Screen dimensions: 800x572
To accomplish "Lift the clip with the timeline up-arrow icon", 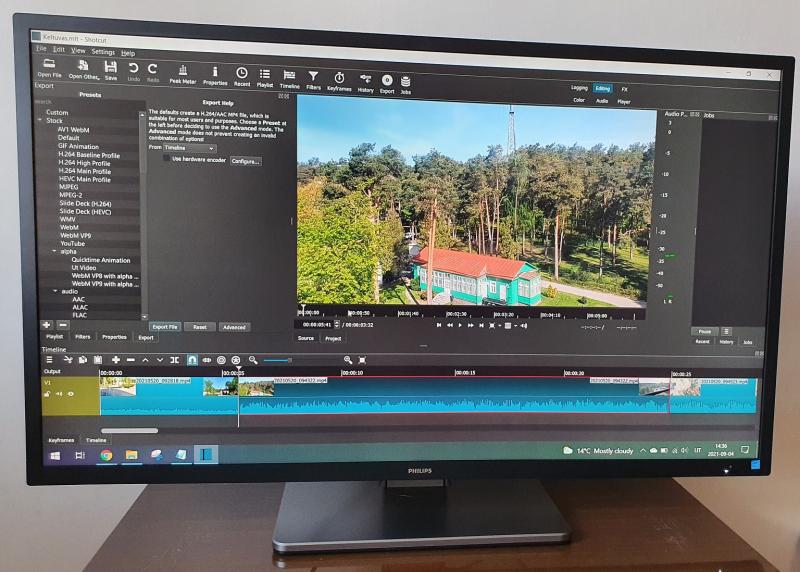I will pyautogui.click(x=145, y=360).
